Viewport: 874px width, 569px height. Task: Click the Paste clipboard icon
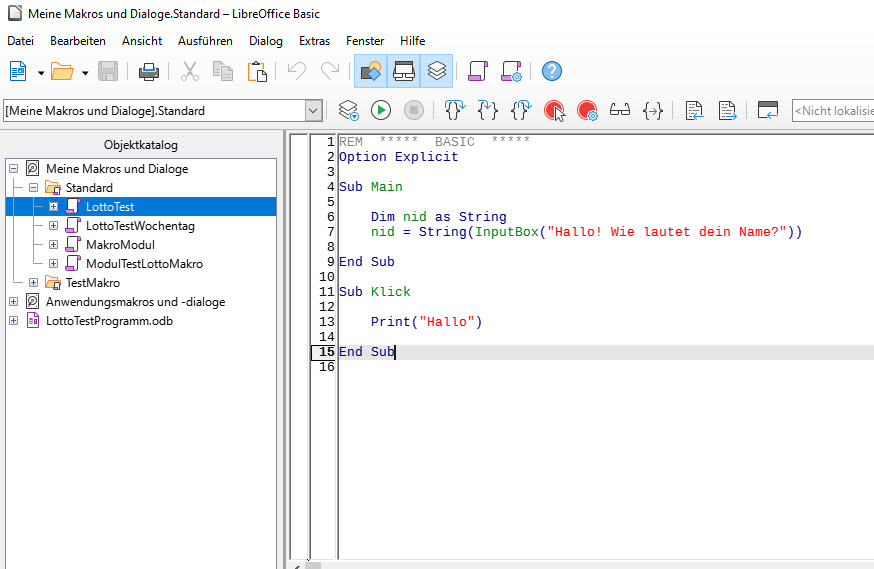coord(256,71)
